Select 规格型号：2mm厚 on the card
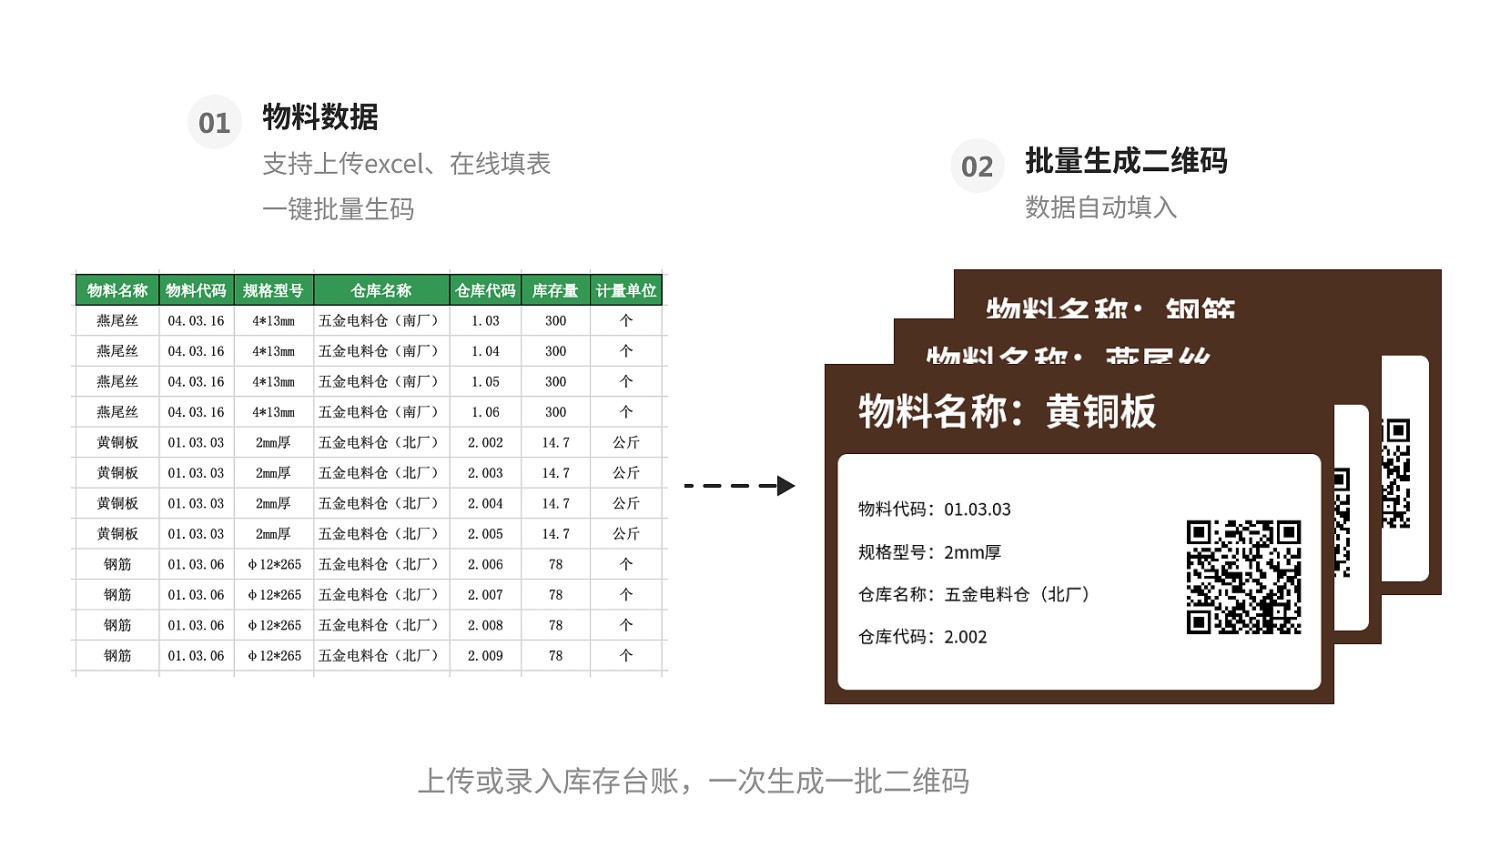This screenshot has width=1500, height=868. coord(929,552)
